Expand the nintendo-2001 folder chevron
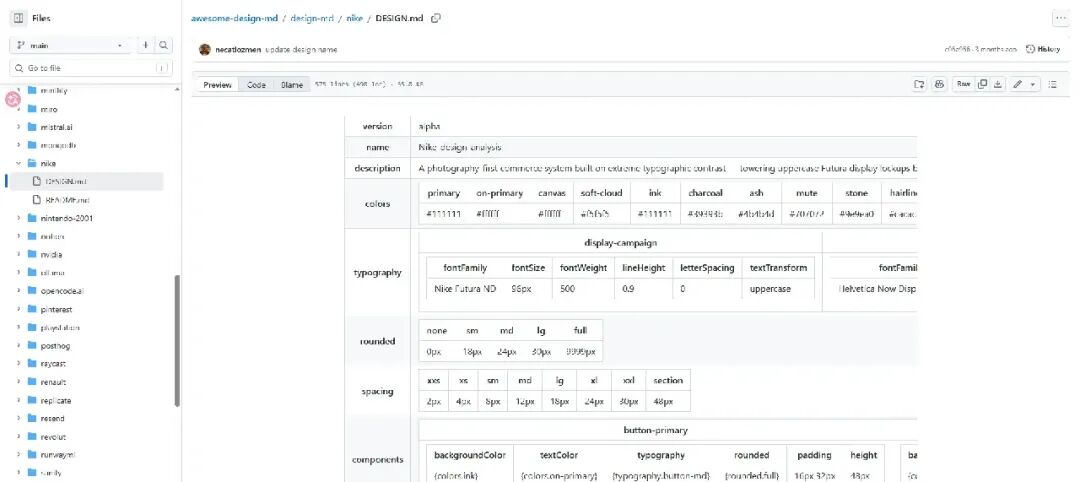Viewport: 1080px width, 482px height. (x=19, y=218)
